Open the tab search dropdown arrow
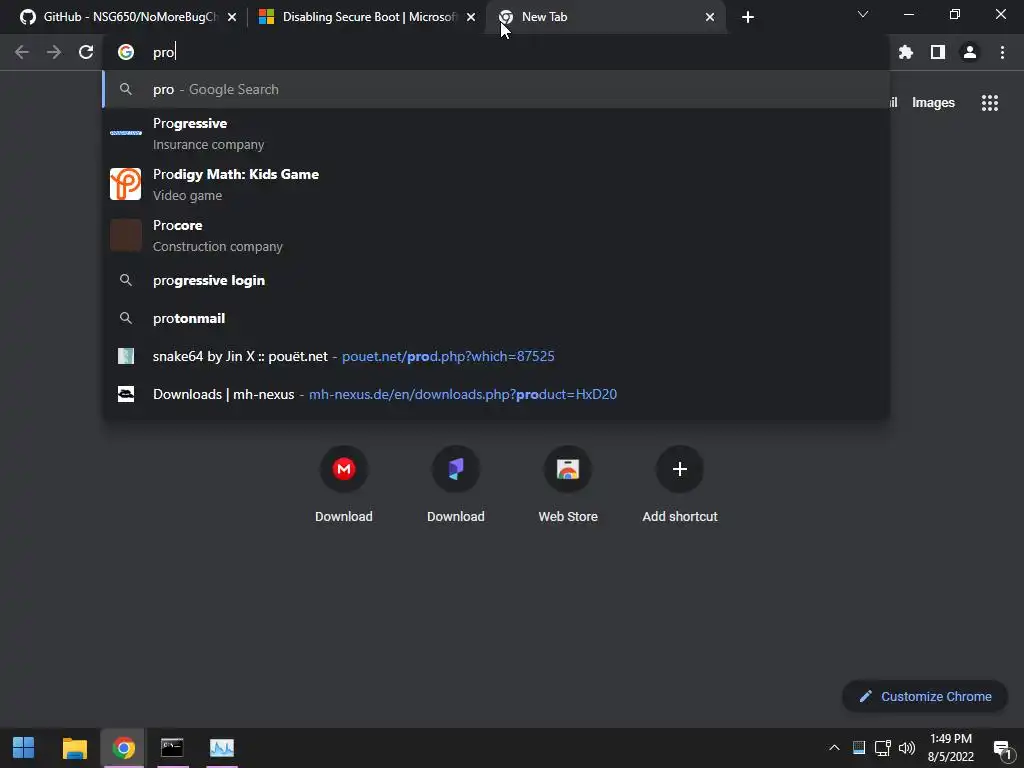This screenshot has width=1024, height=768. coord(863,14)
